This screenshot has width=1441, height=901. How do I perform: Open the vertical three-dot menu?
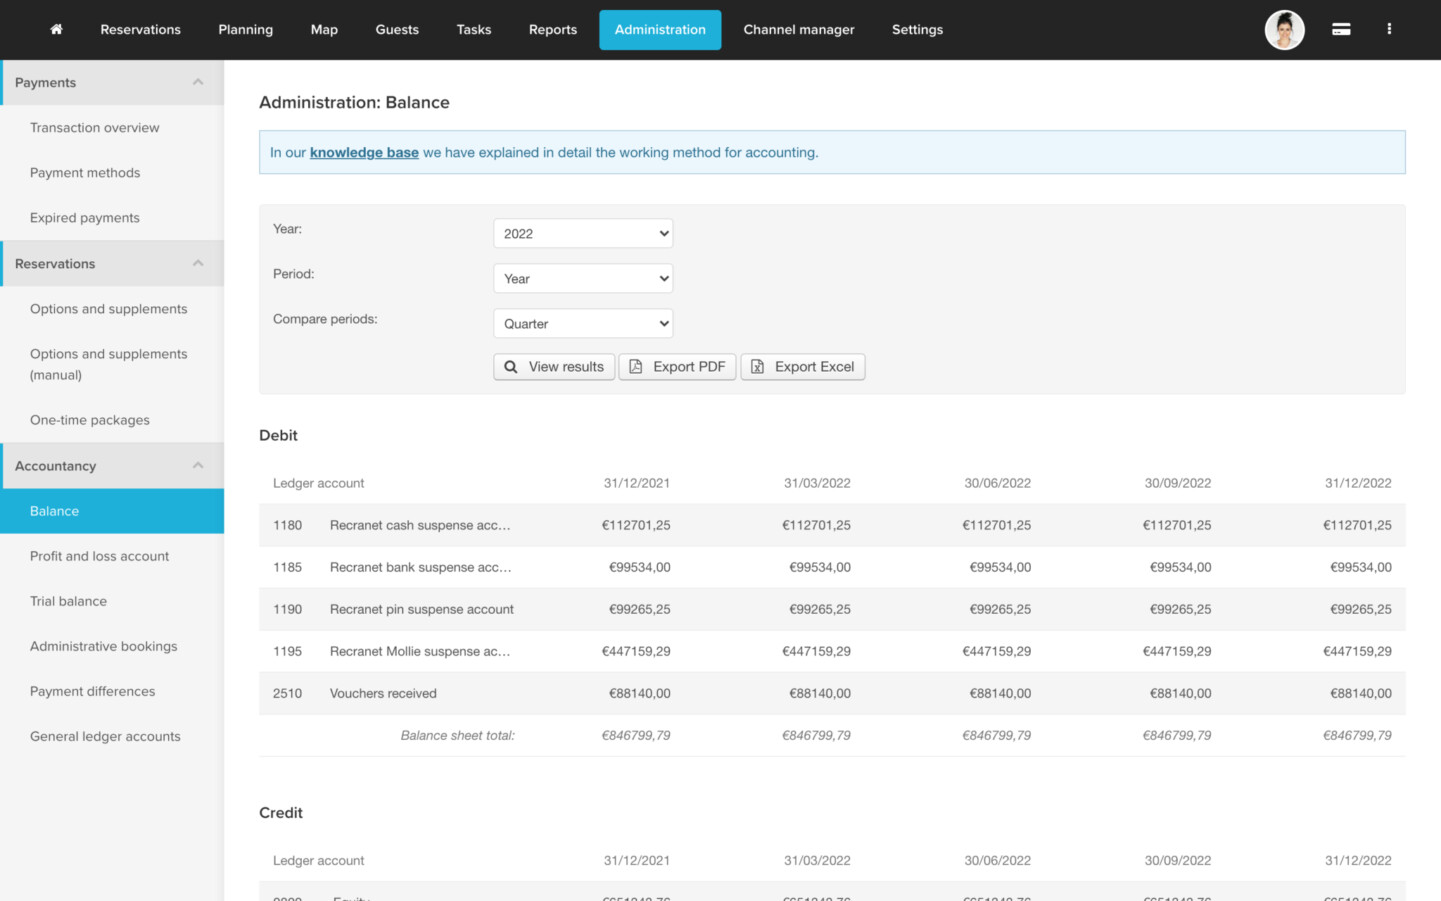[1389, 30]
